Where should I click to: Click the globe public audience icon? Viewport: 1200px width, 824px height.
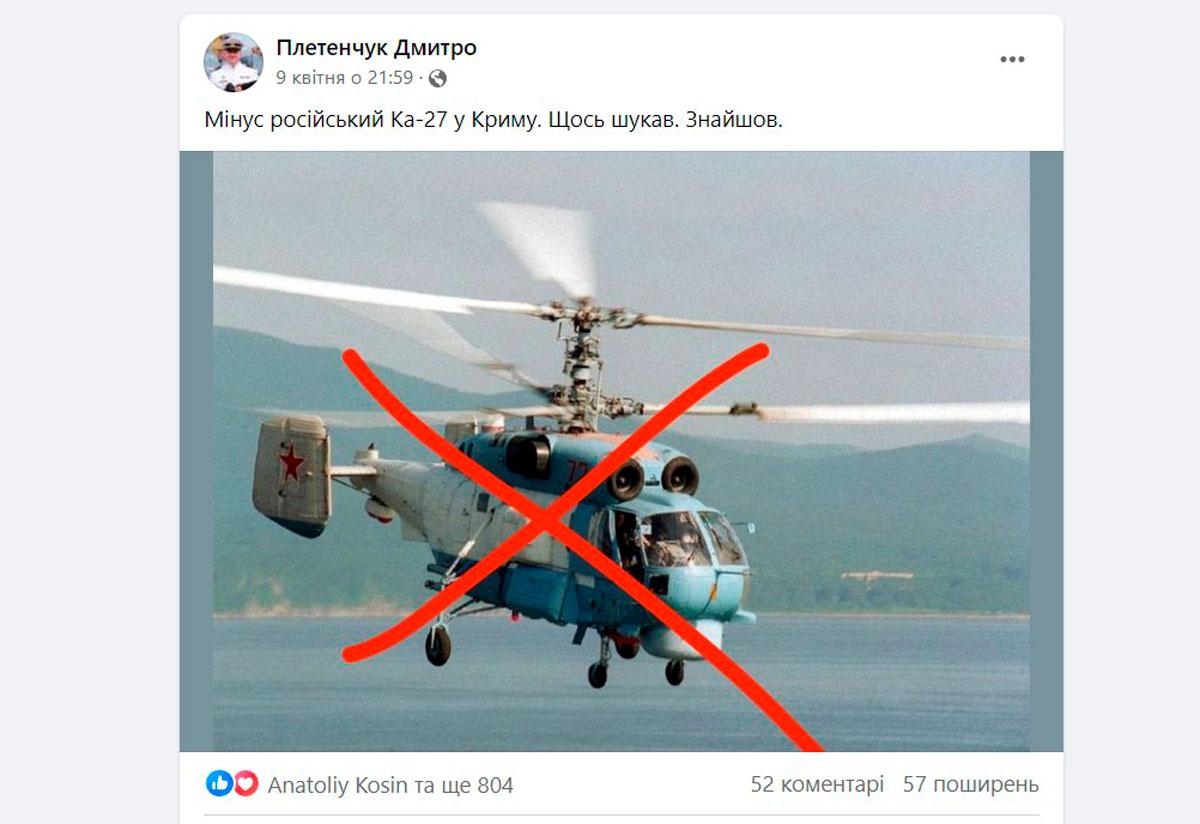point(437,78)
